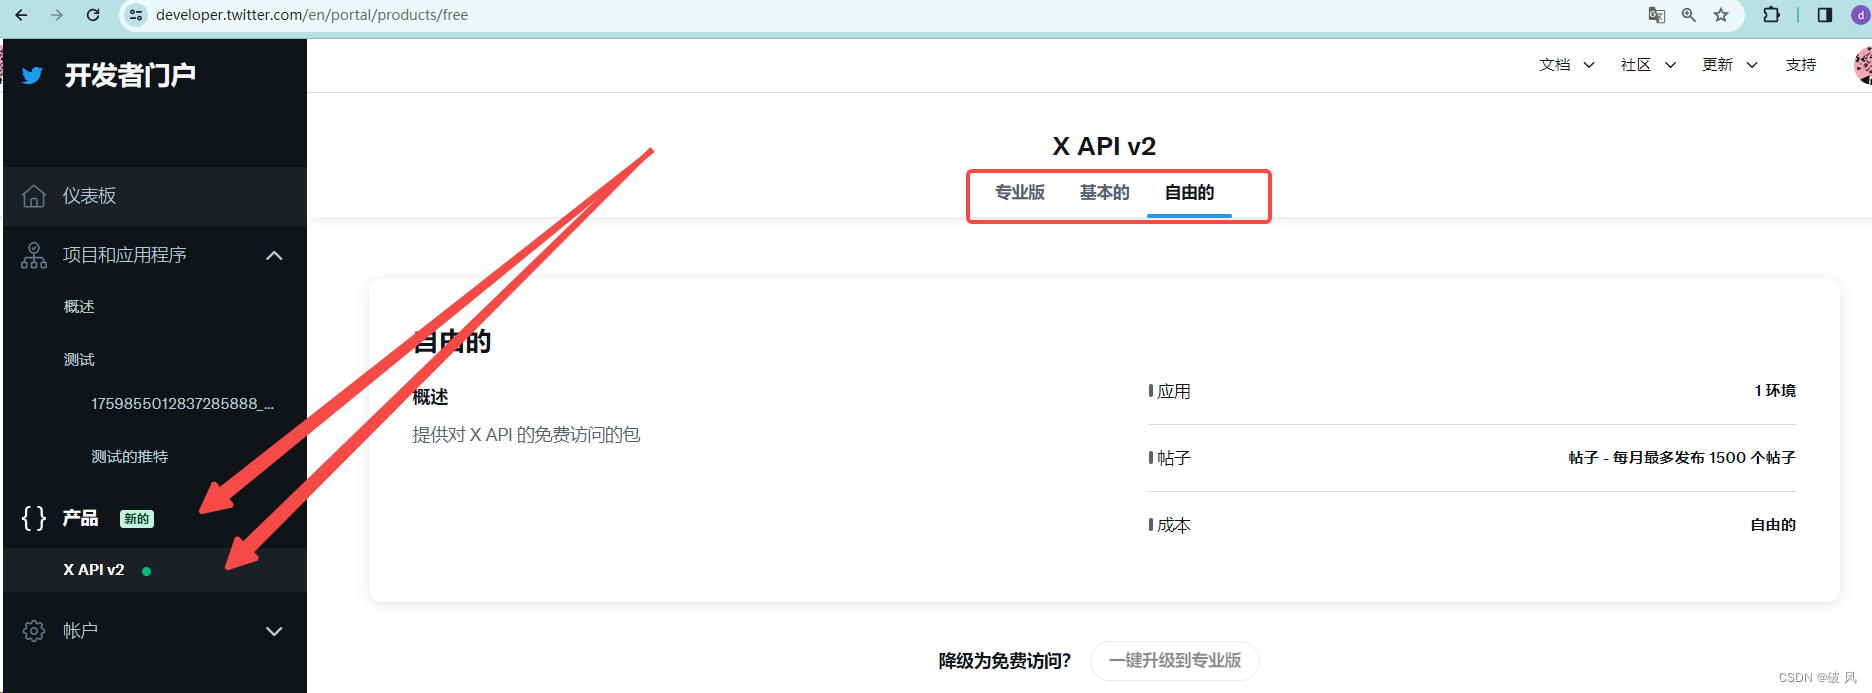The image size is (1872, 693).
Task: Collapse the 项目和应用程序 section chevron
Action: click(274, 256)
